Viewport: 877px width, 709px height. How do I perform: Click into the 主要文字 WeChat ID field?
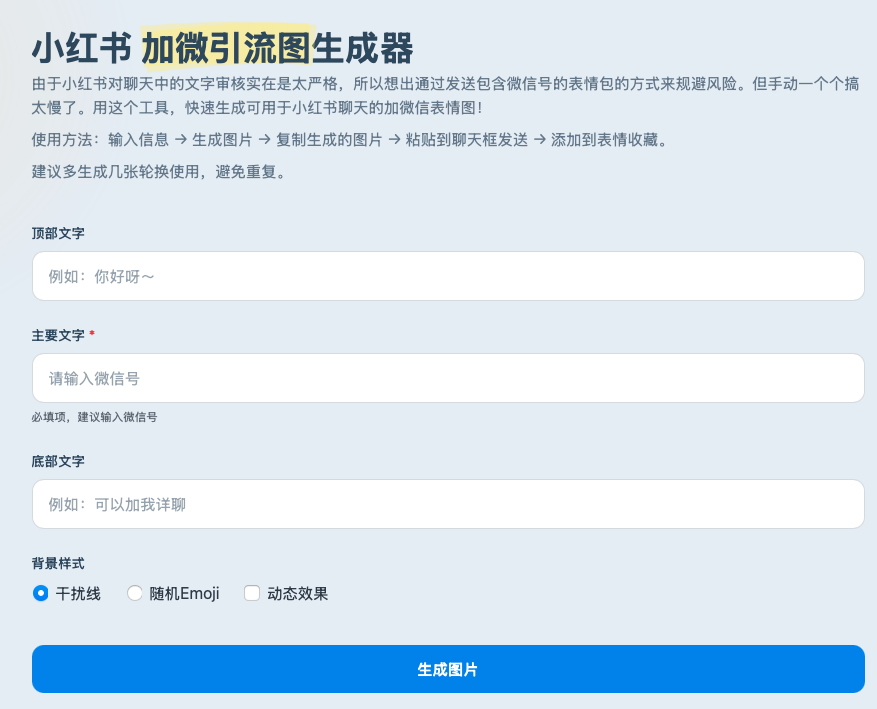coord(448,378)
